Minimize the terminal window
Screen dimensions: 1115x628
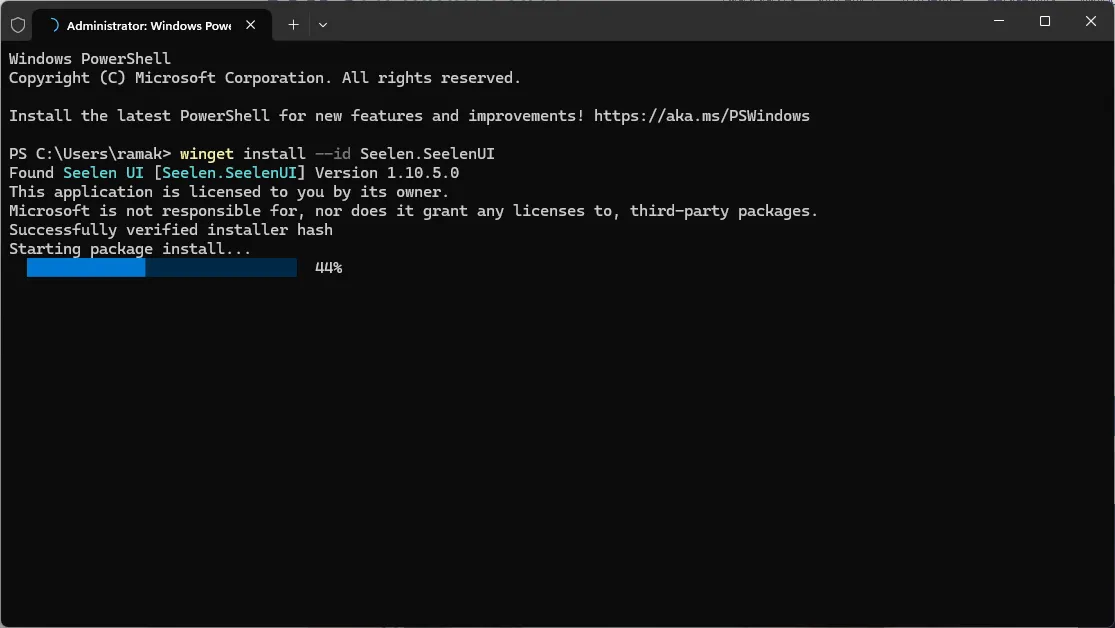click(x=998, y=21)
